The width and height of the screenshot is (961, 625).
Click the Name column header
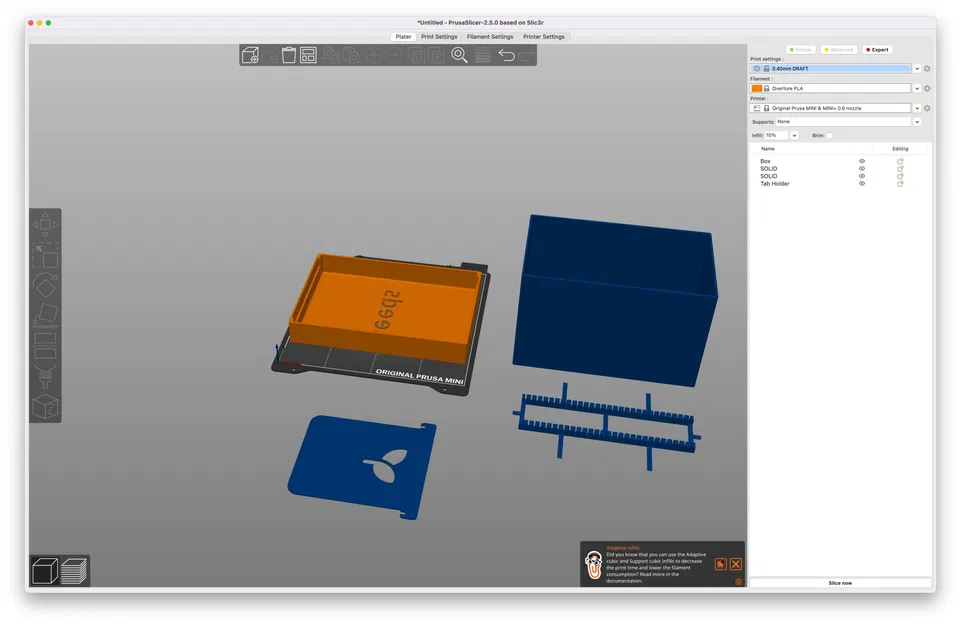(x=767, y=149)
